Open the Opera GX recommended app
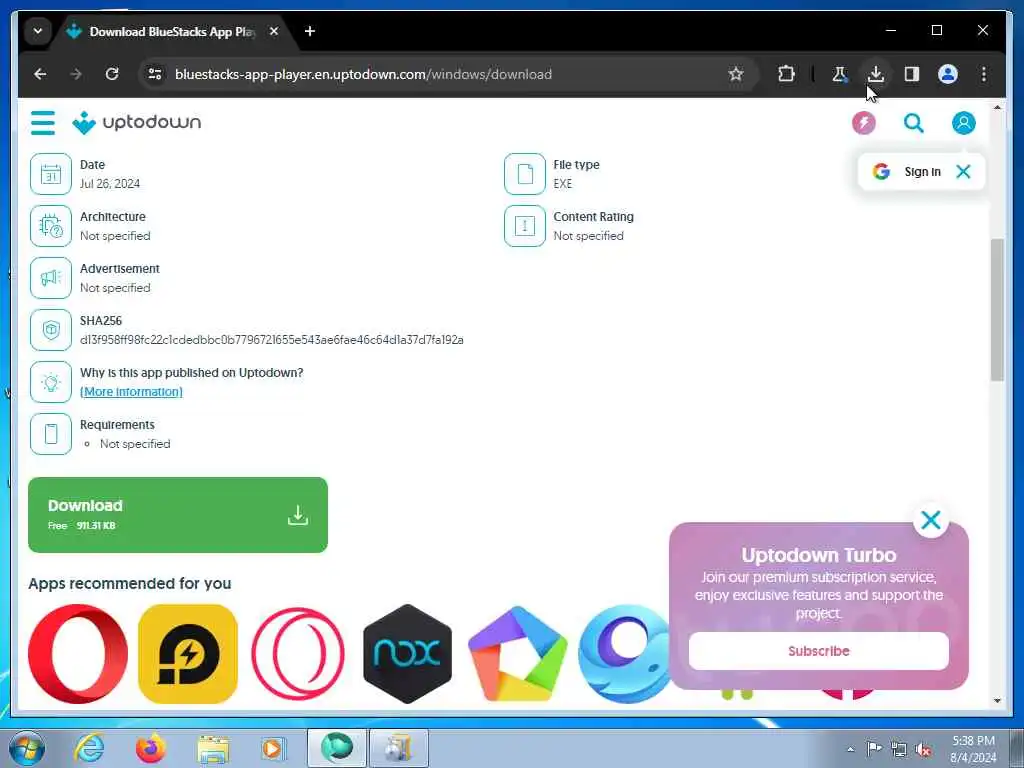 click(x=298, y=654)
